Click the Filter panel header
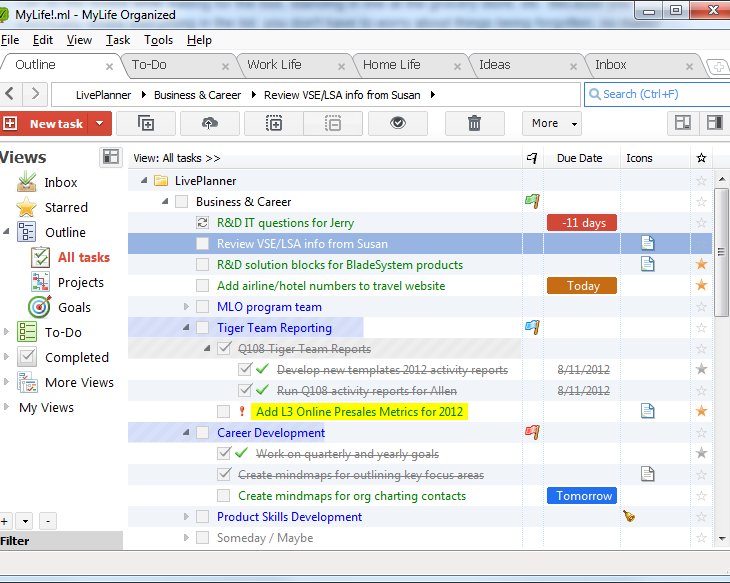Viewport: 730px width, 583px height. (61, 541)
